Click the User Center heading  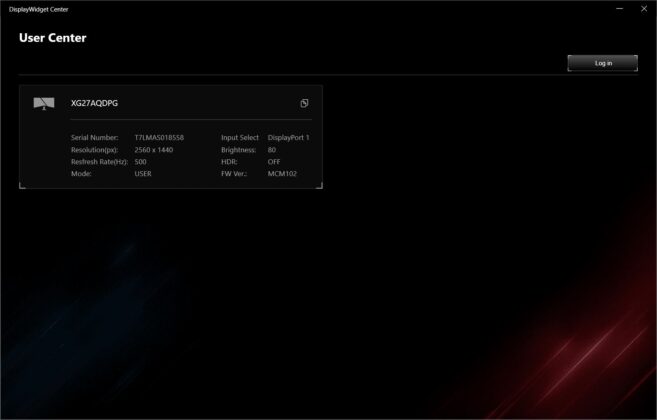[53, 38]
